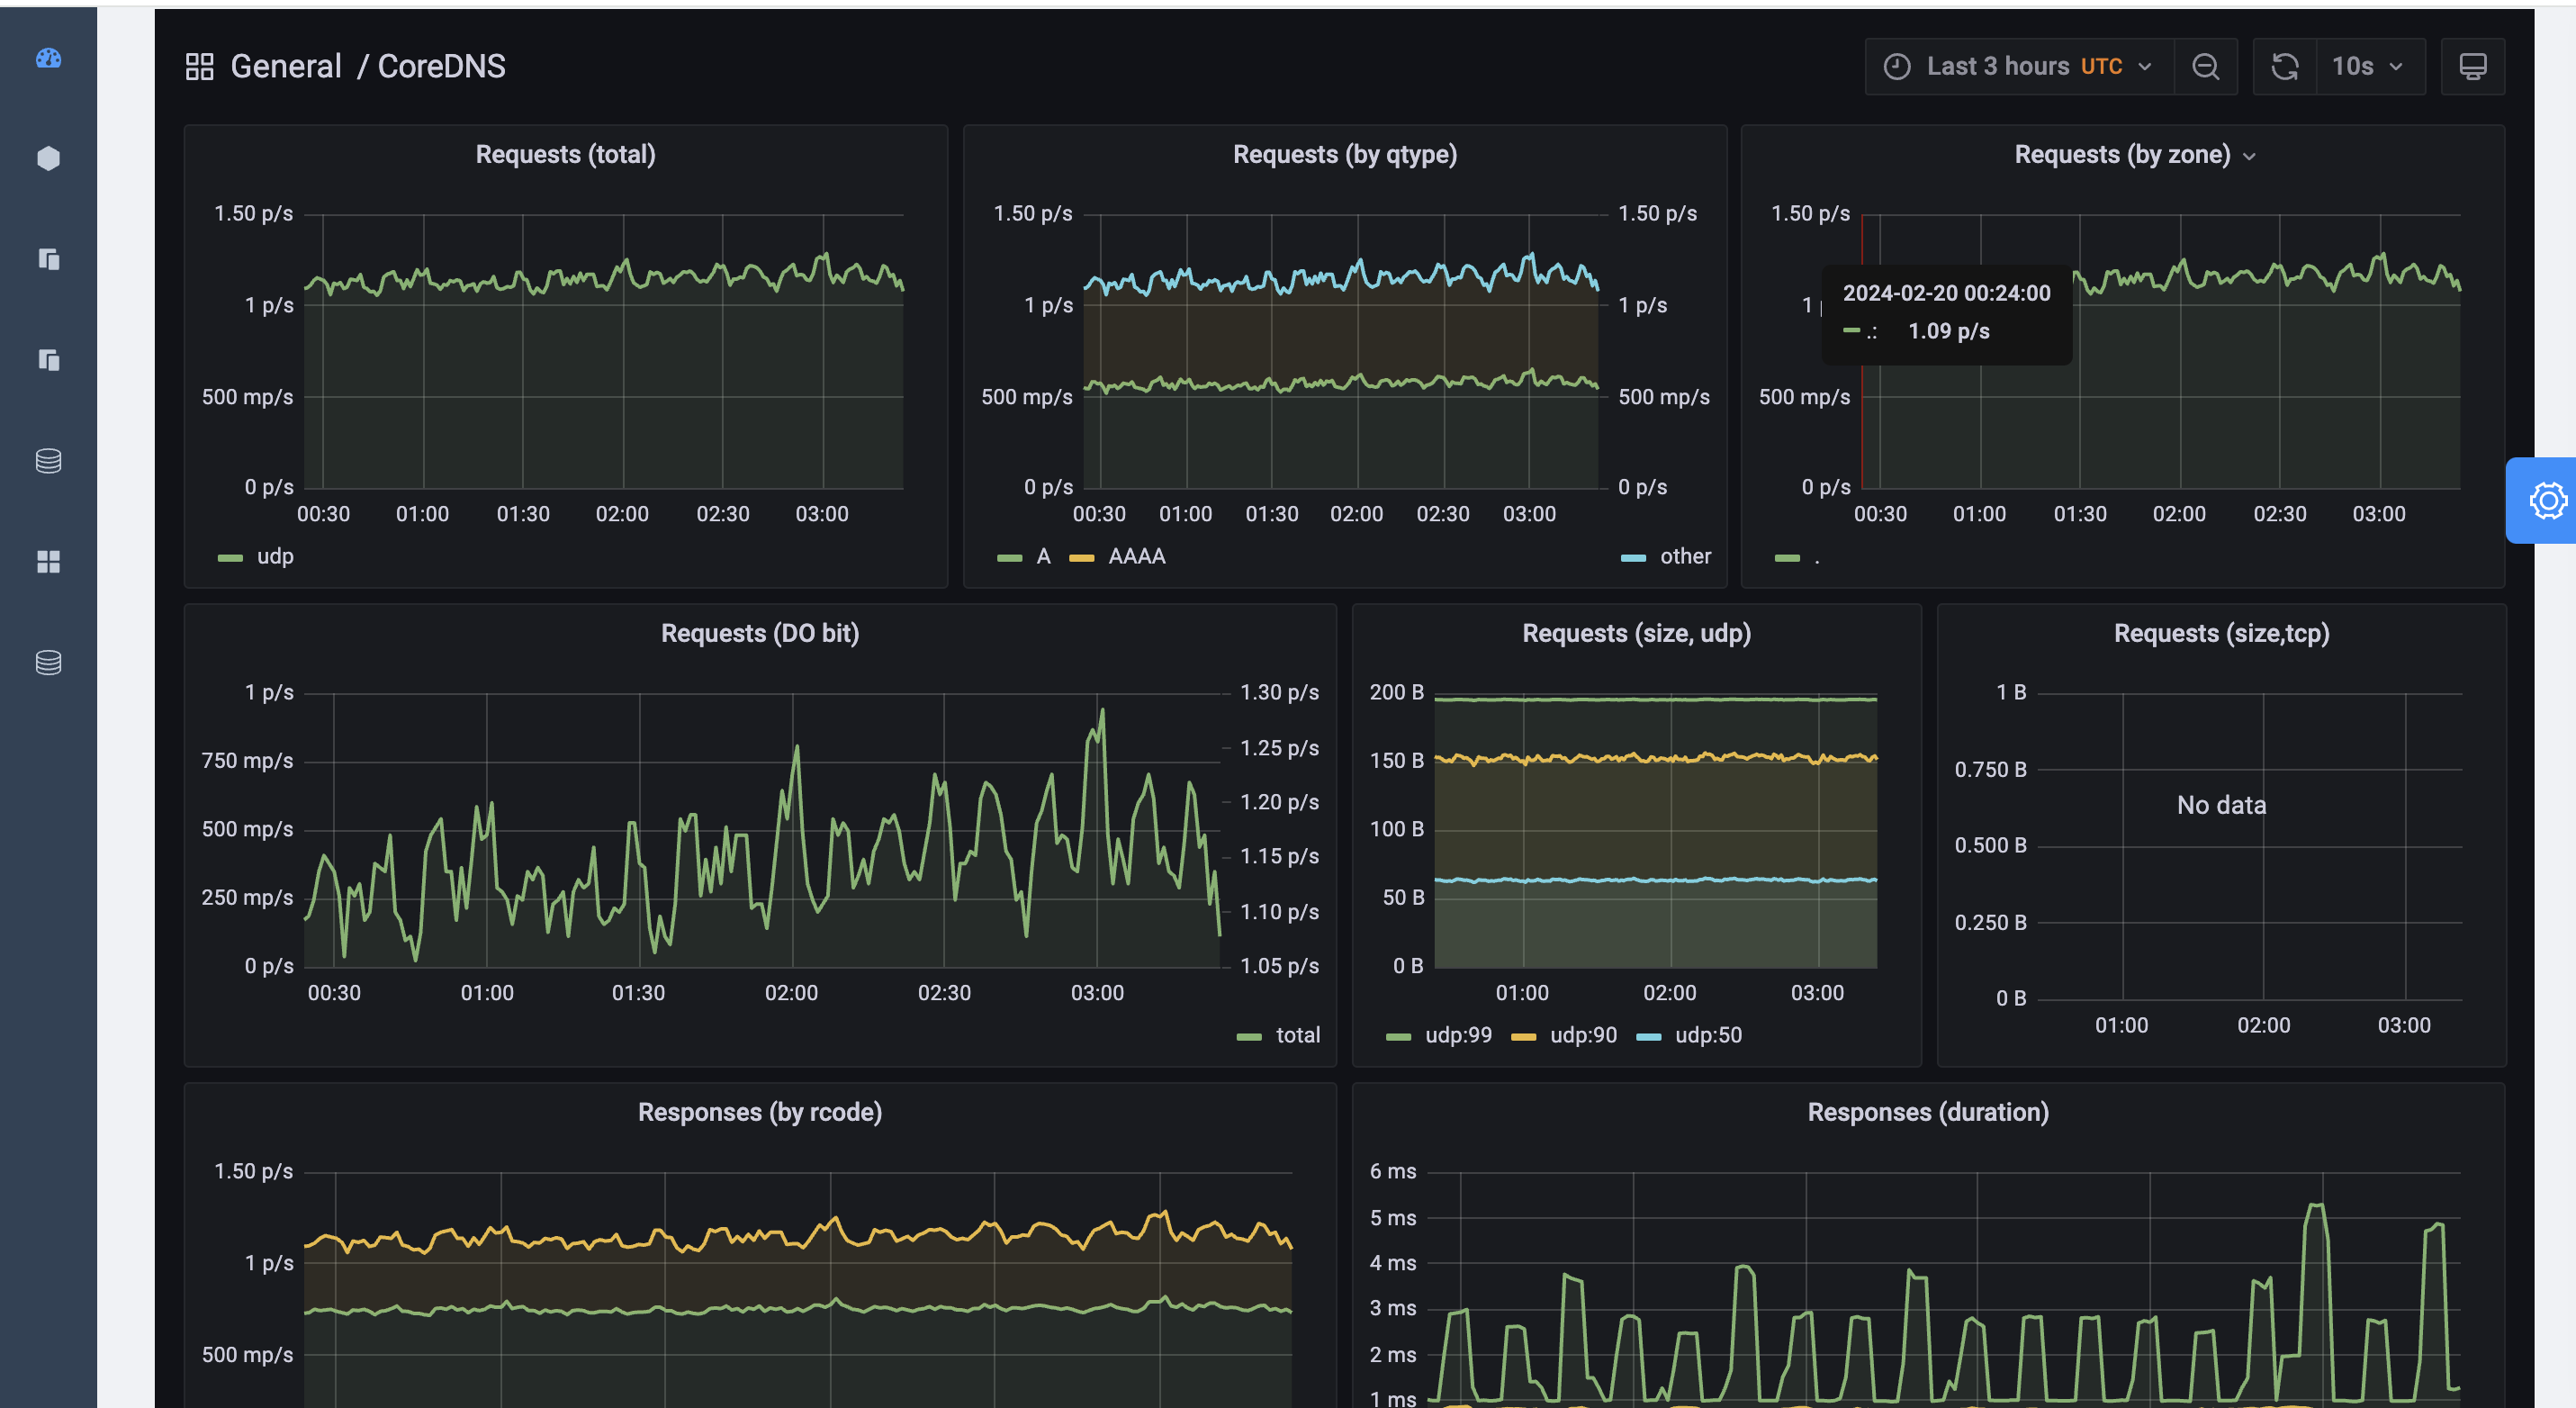2576x1408 pixels.
Task: Click the Responses (duration) panel title
Action: pyautogui.click(x=1927, y=1112)
